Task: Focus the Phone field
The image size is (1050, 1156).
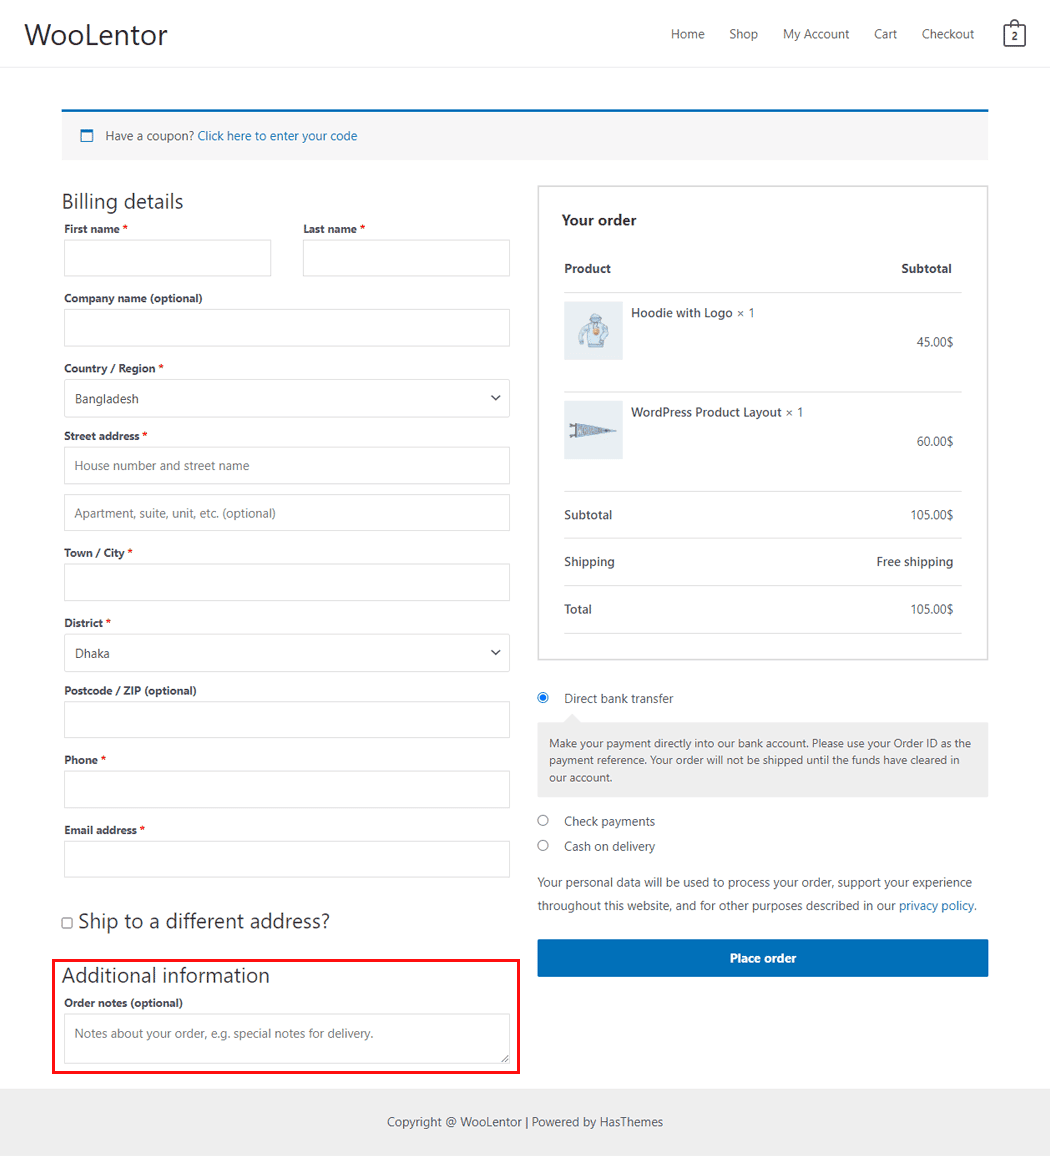Action: pyautogui.click(x=287, y=790)
